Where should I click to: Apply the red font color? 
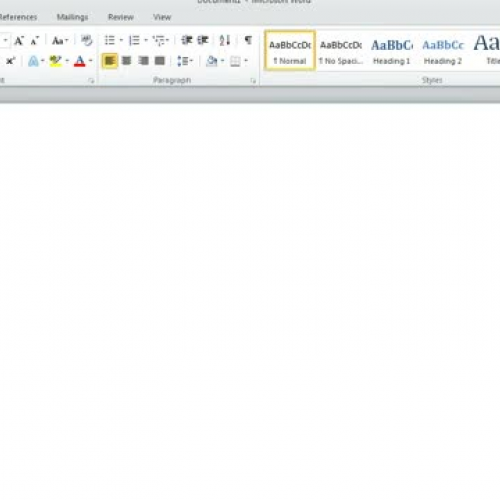point(79,61)
